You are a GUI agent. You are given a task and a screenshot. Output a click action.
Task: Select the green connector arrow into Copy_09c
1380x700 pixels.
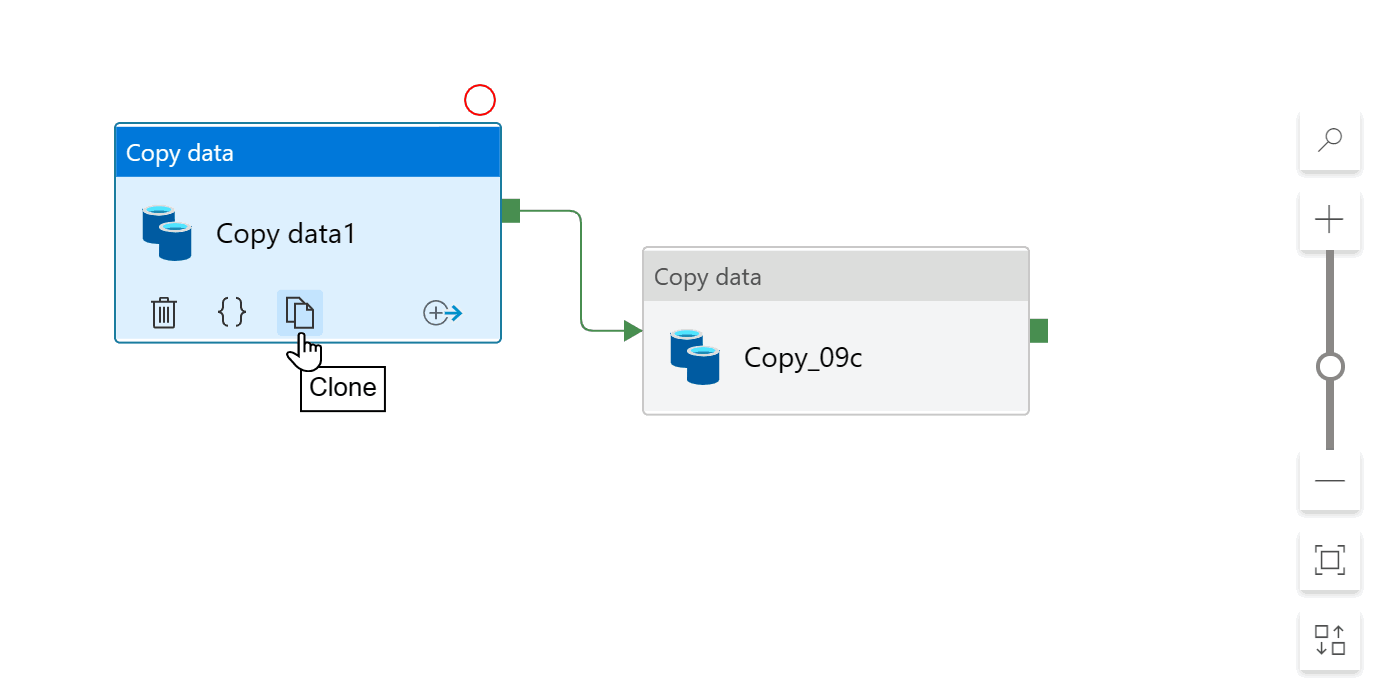pos(632,331)
